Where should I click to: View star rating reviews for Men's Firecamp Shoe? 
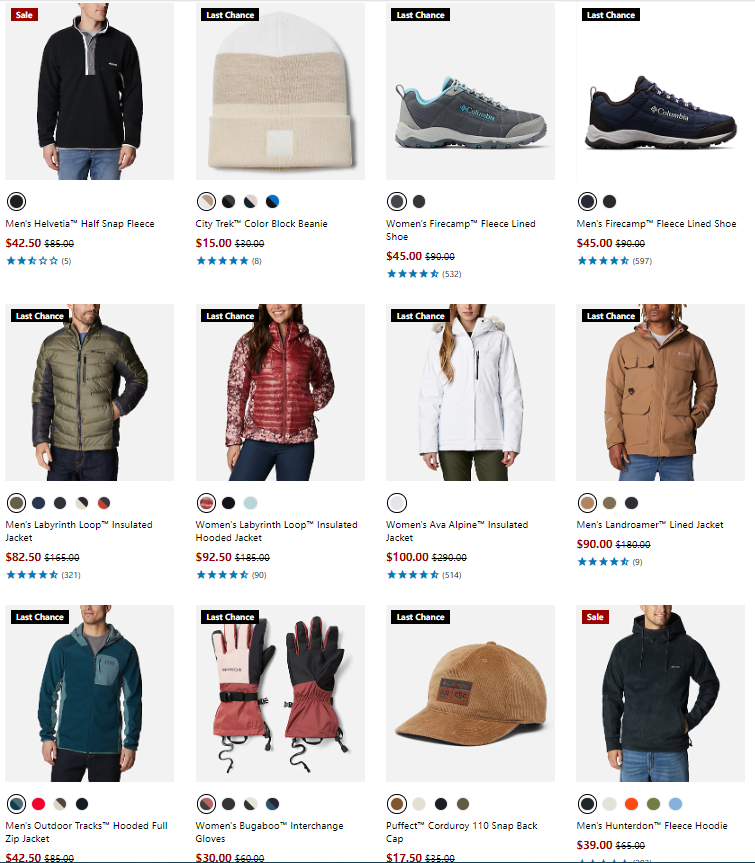click(614, 261)
